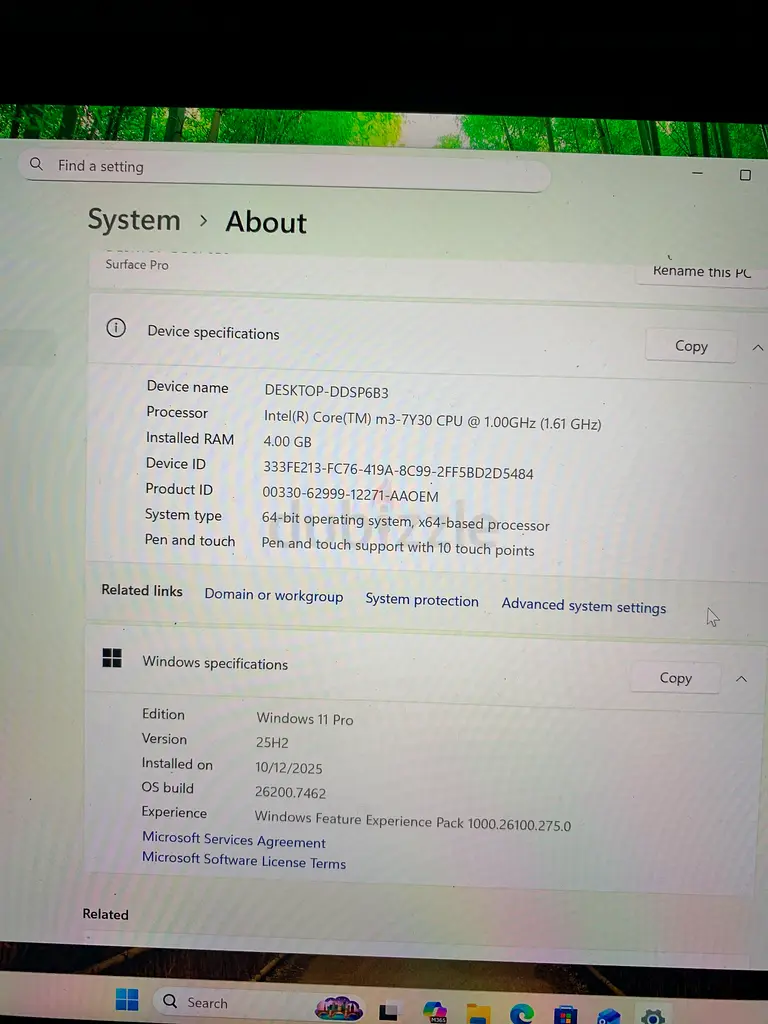
Task: Copy the Device specifications
Action: (x=691, y=346)
